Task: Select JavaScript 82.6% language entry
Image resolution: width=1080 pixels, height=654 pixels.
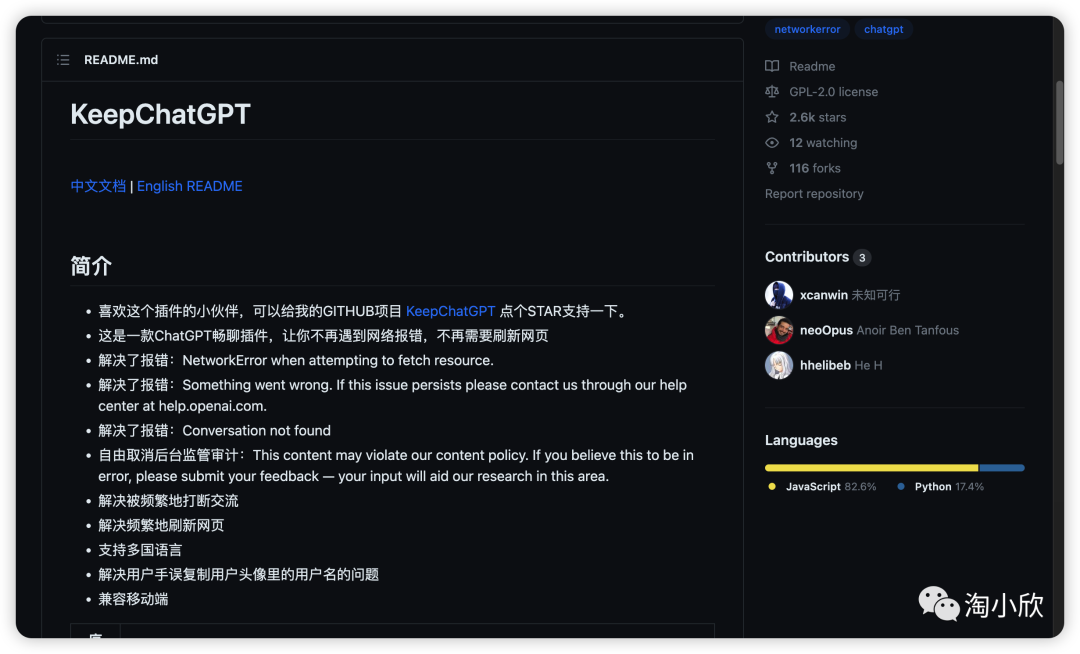Action: [822, 487]
